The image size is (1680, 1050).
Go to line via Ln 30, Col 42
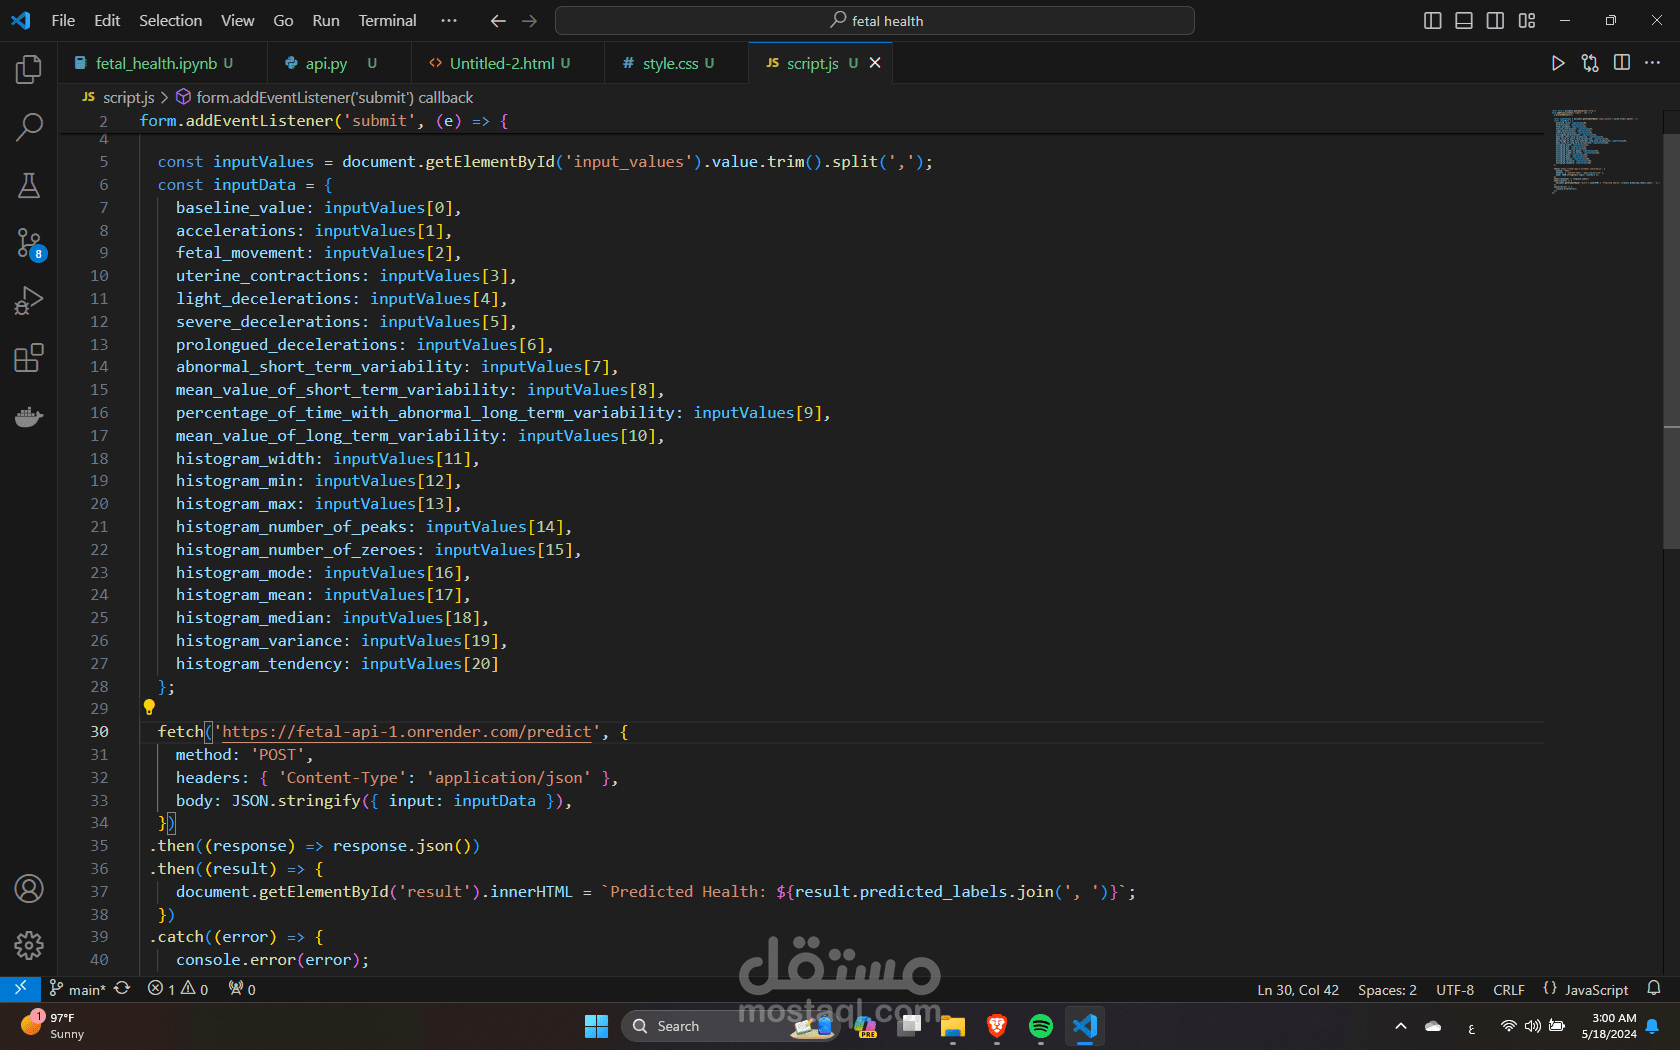(x=1298, y=989)
